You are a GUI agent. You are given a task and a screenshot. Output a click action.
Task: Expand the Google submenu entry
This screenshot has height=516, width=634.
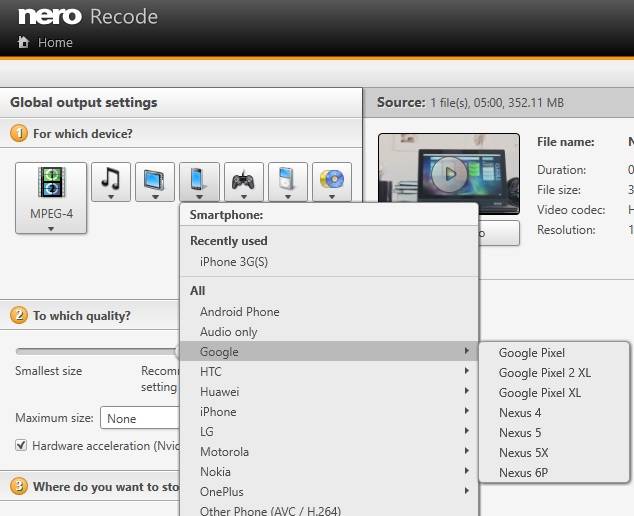pos(329,351)
